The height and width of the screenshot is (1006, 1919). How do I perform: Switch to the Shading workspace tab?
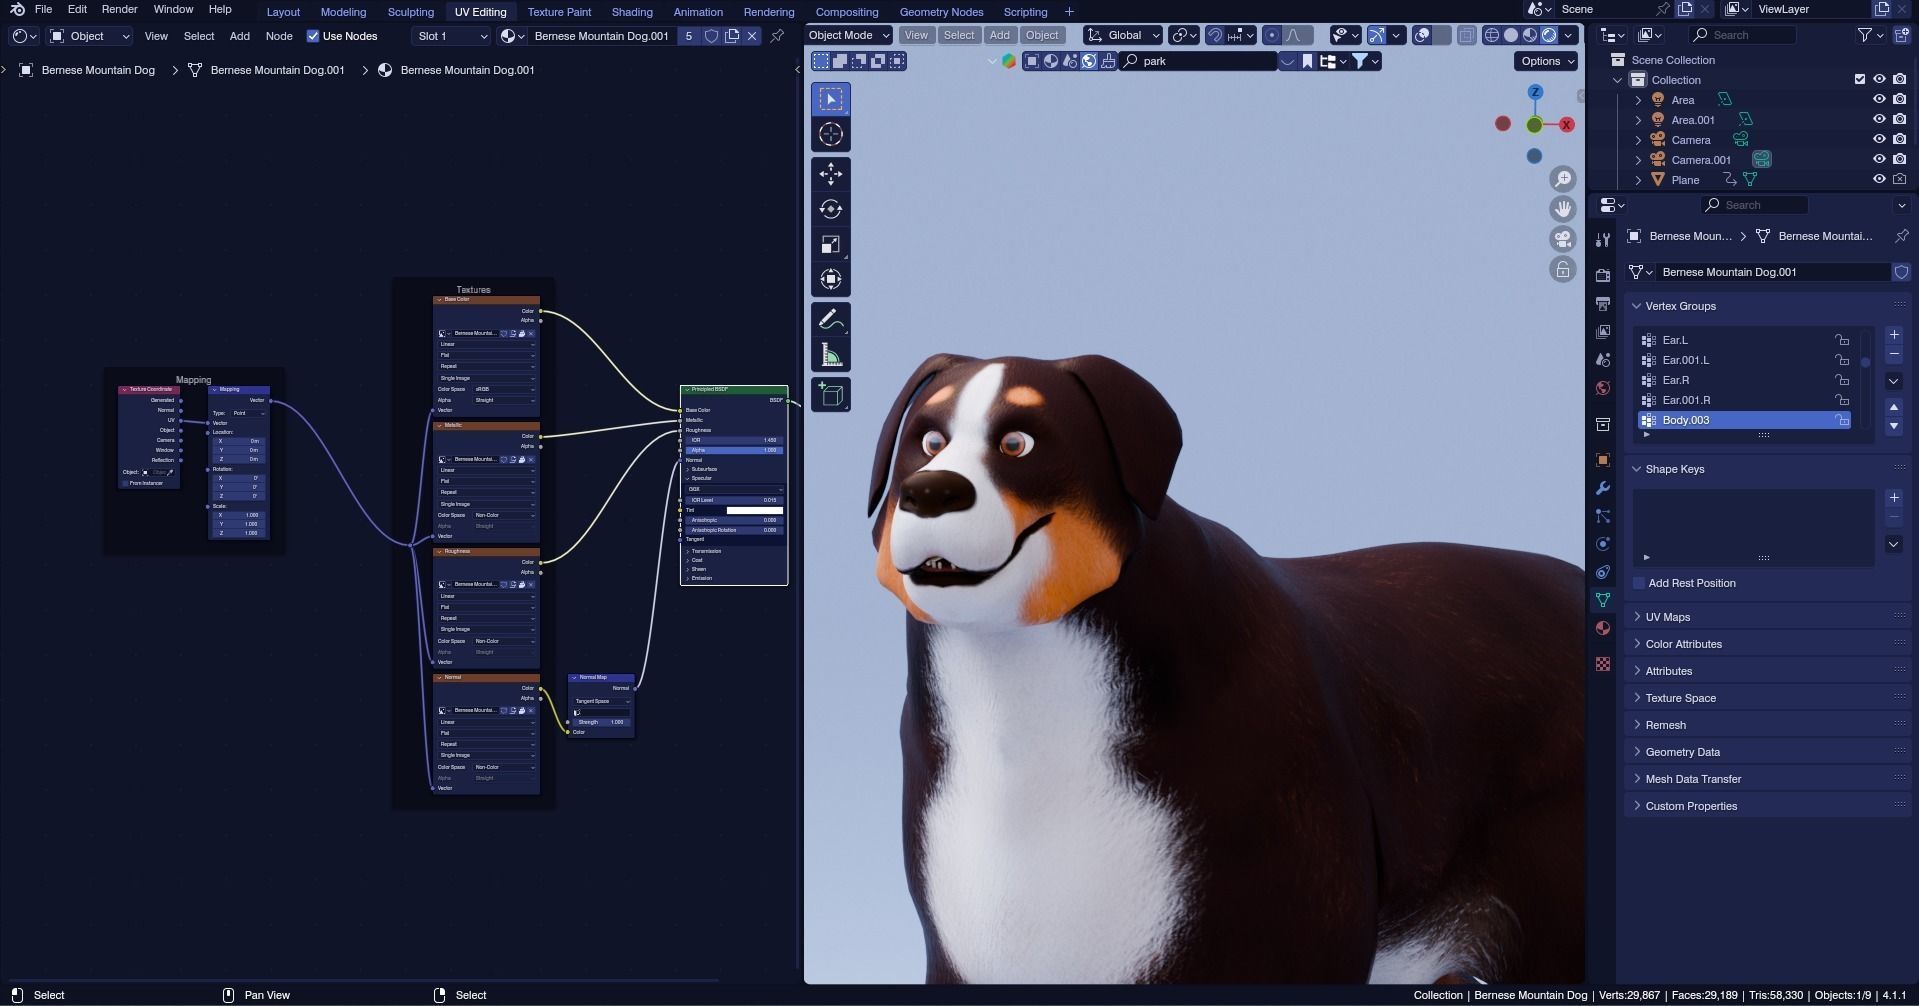click(x=632, y=12)
